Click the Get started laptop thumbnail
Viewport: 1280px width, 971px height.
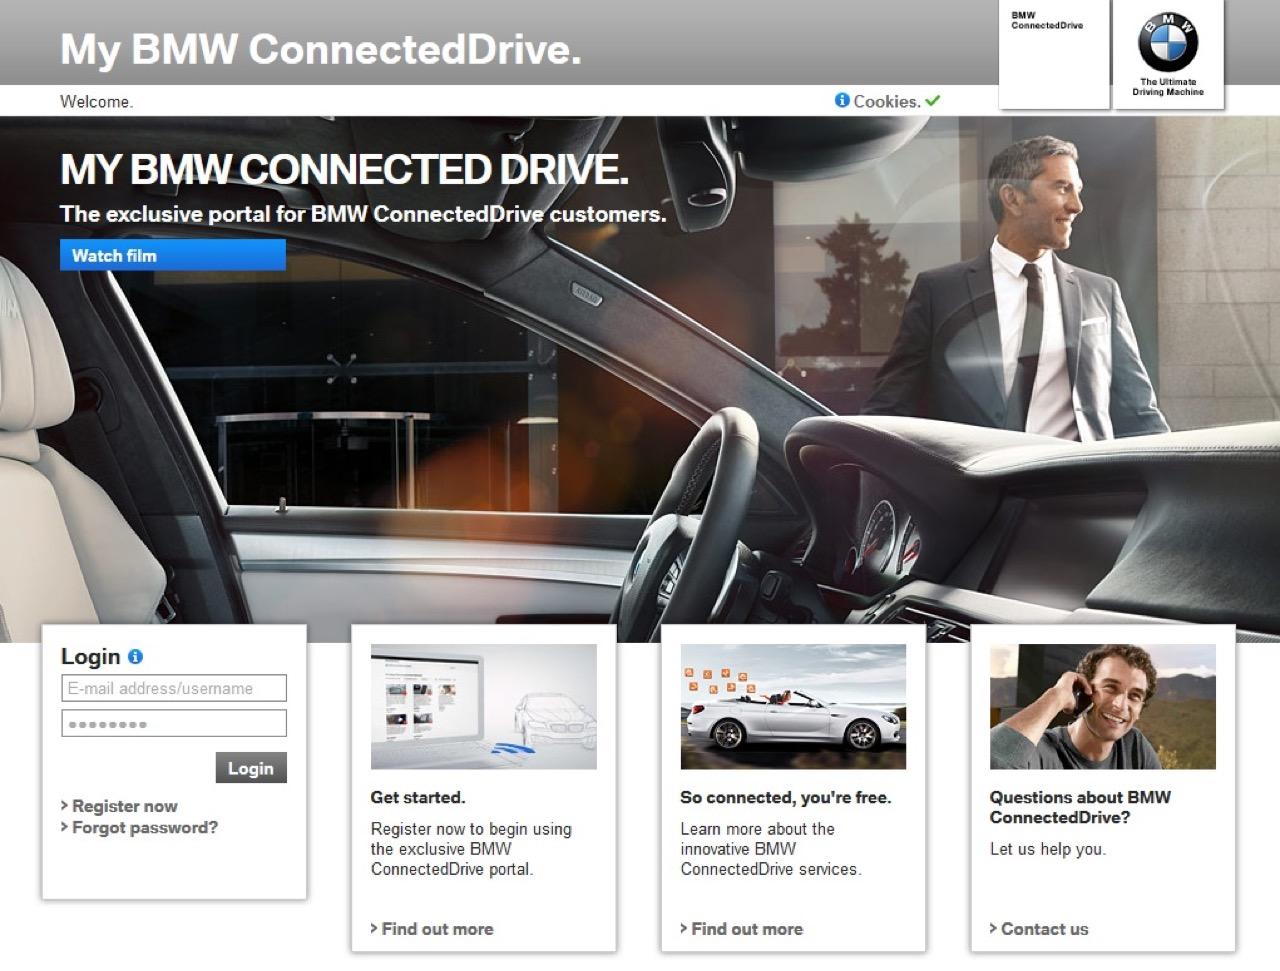click(x=484, y=707)
